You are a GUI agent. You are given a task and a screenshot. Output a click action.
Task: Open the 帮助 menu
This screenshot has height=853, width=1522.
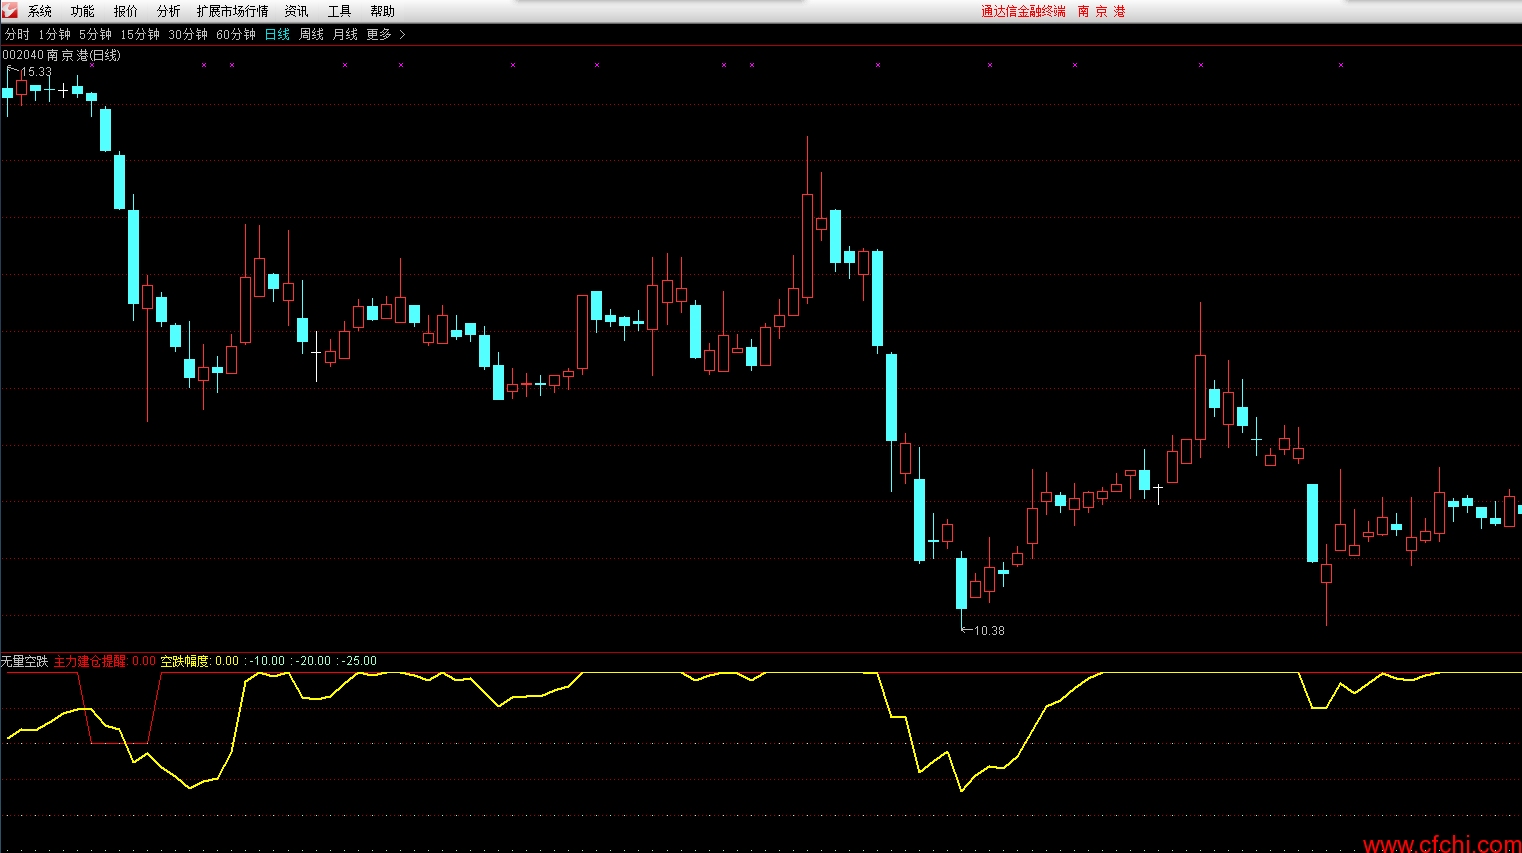pos(383,11)
